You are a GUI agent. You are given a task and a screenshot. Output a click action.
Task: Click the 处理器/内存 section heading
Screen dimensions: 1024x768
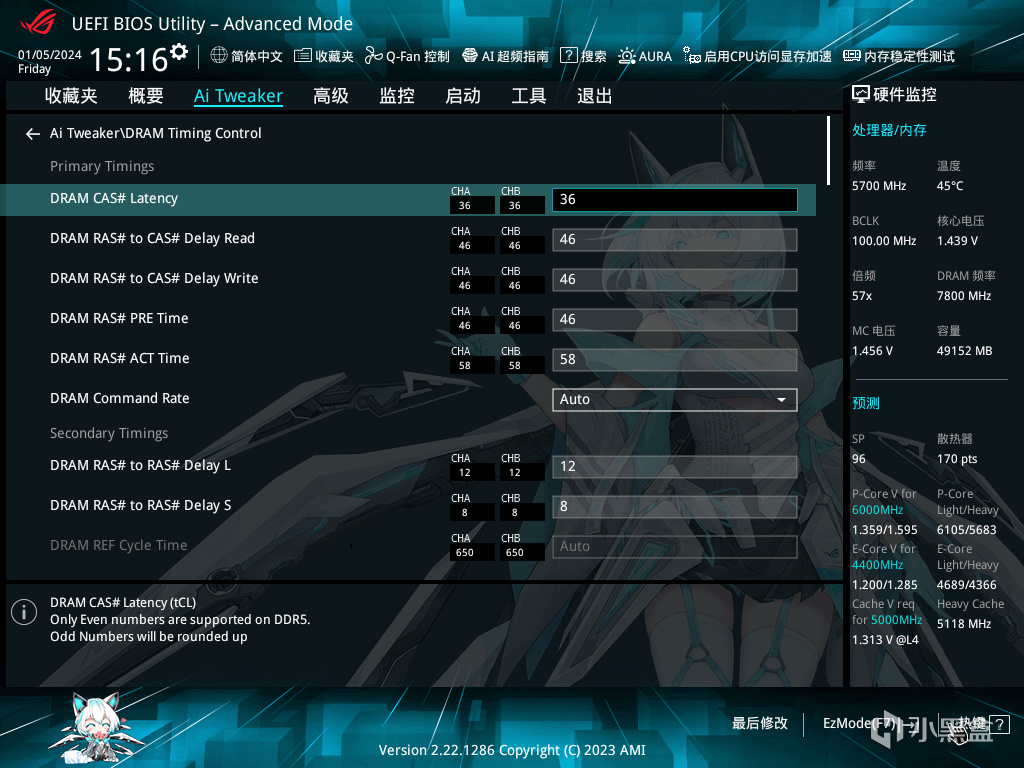click(889, 130)
